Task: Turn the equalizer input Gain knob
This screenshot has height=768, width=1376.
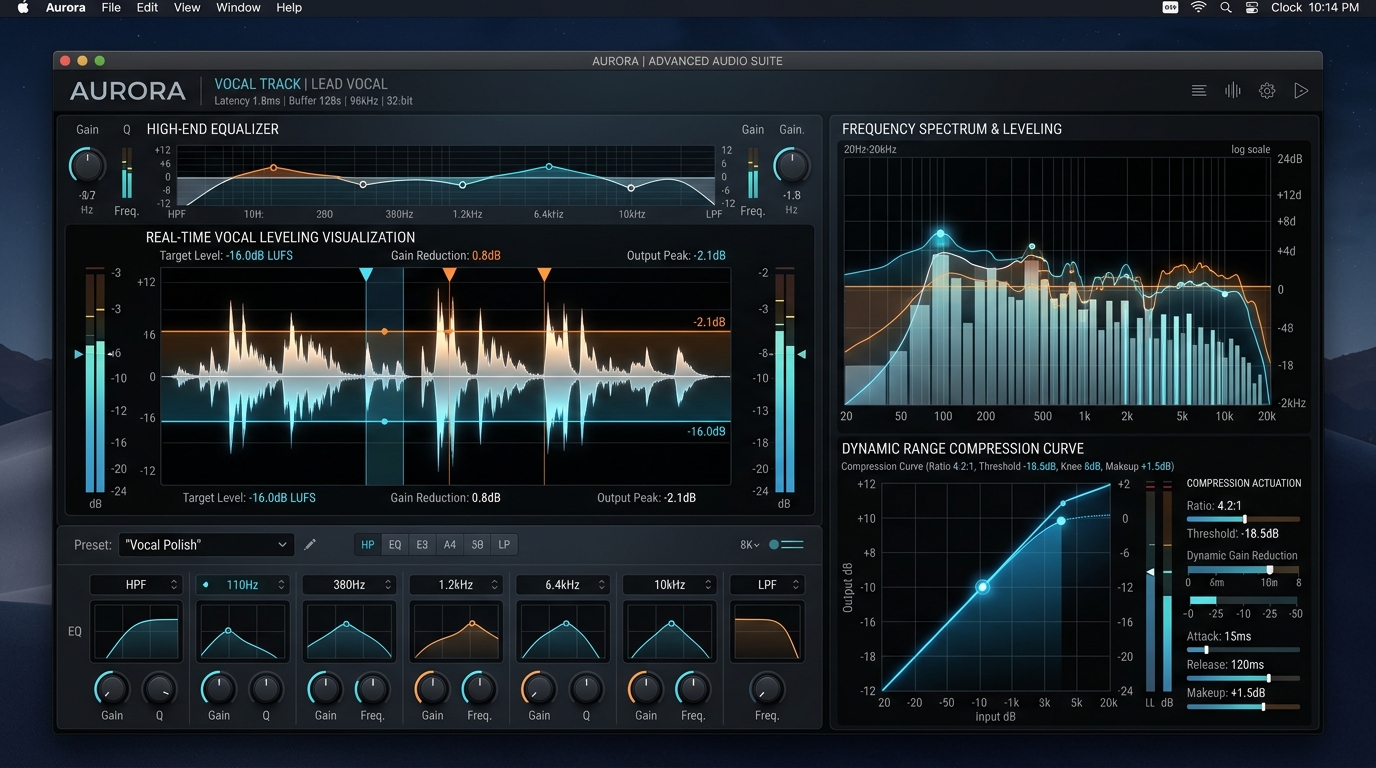Action: [x=87, y=165]
